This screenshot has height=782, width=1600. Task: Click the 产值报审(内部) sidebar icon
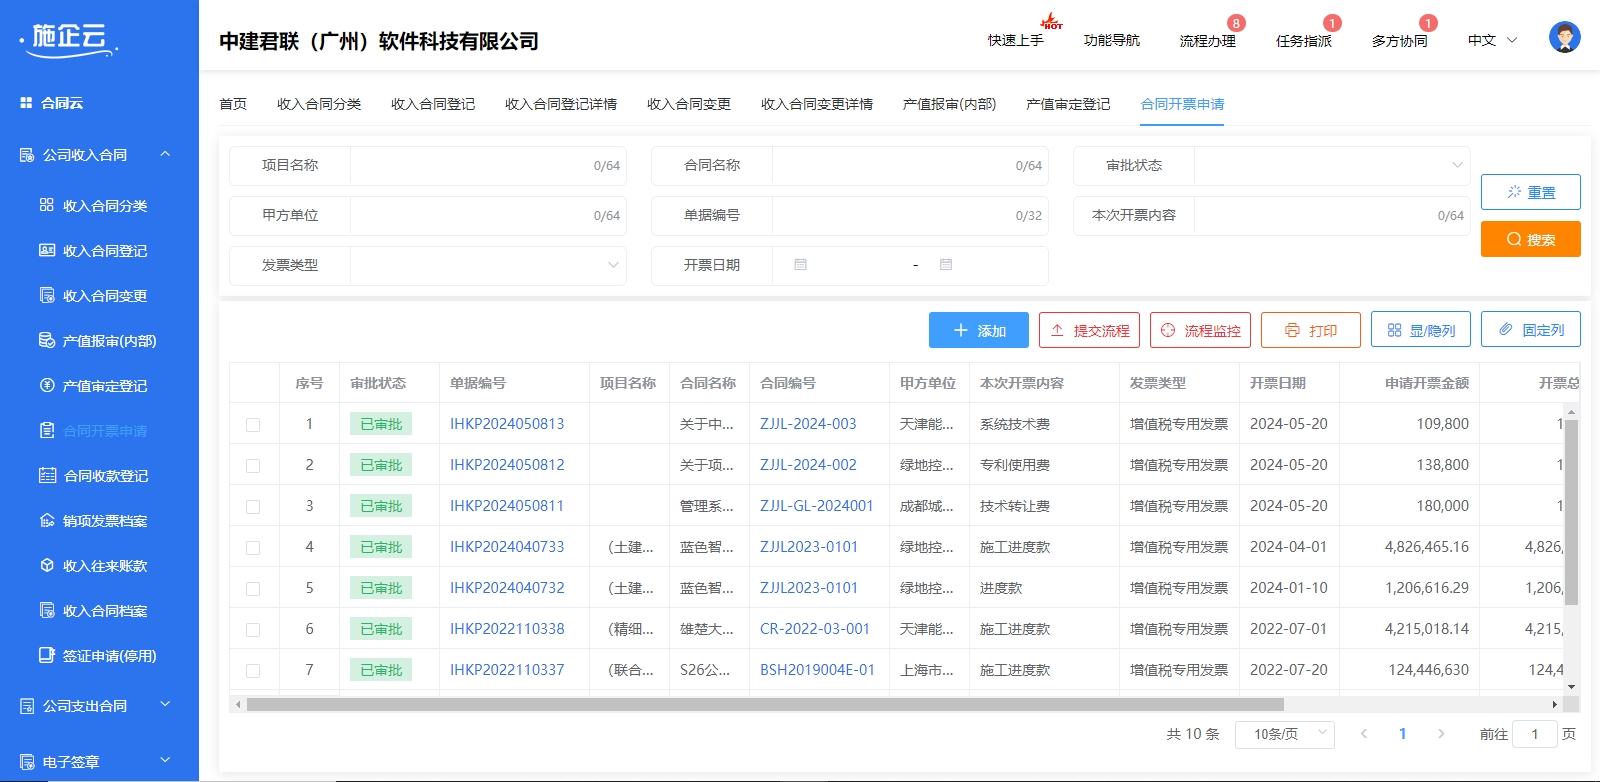point(47,340)
